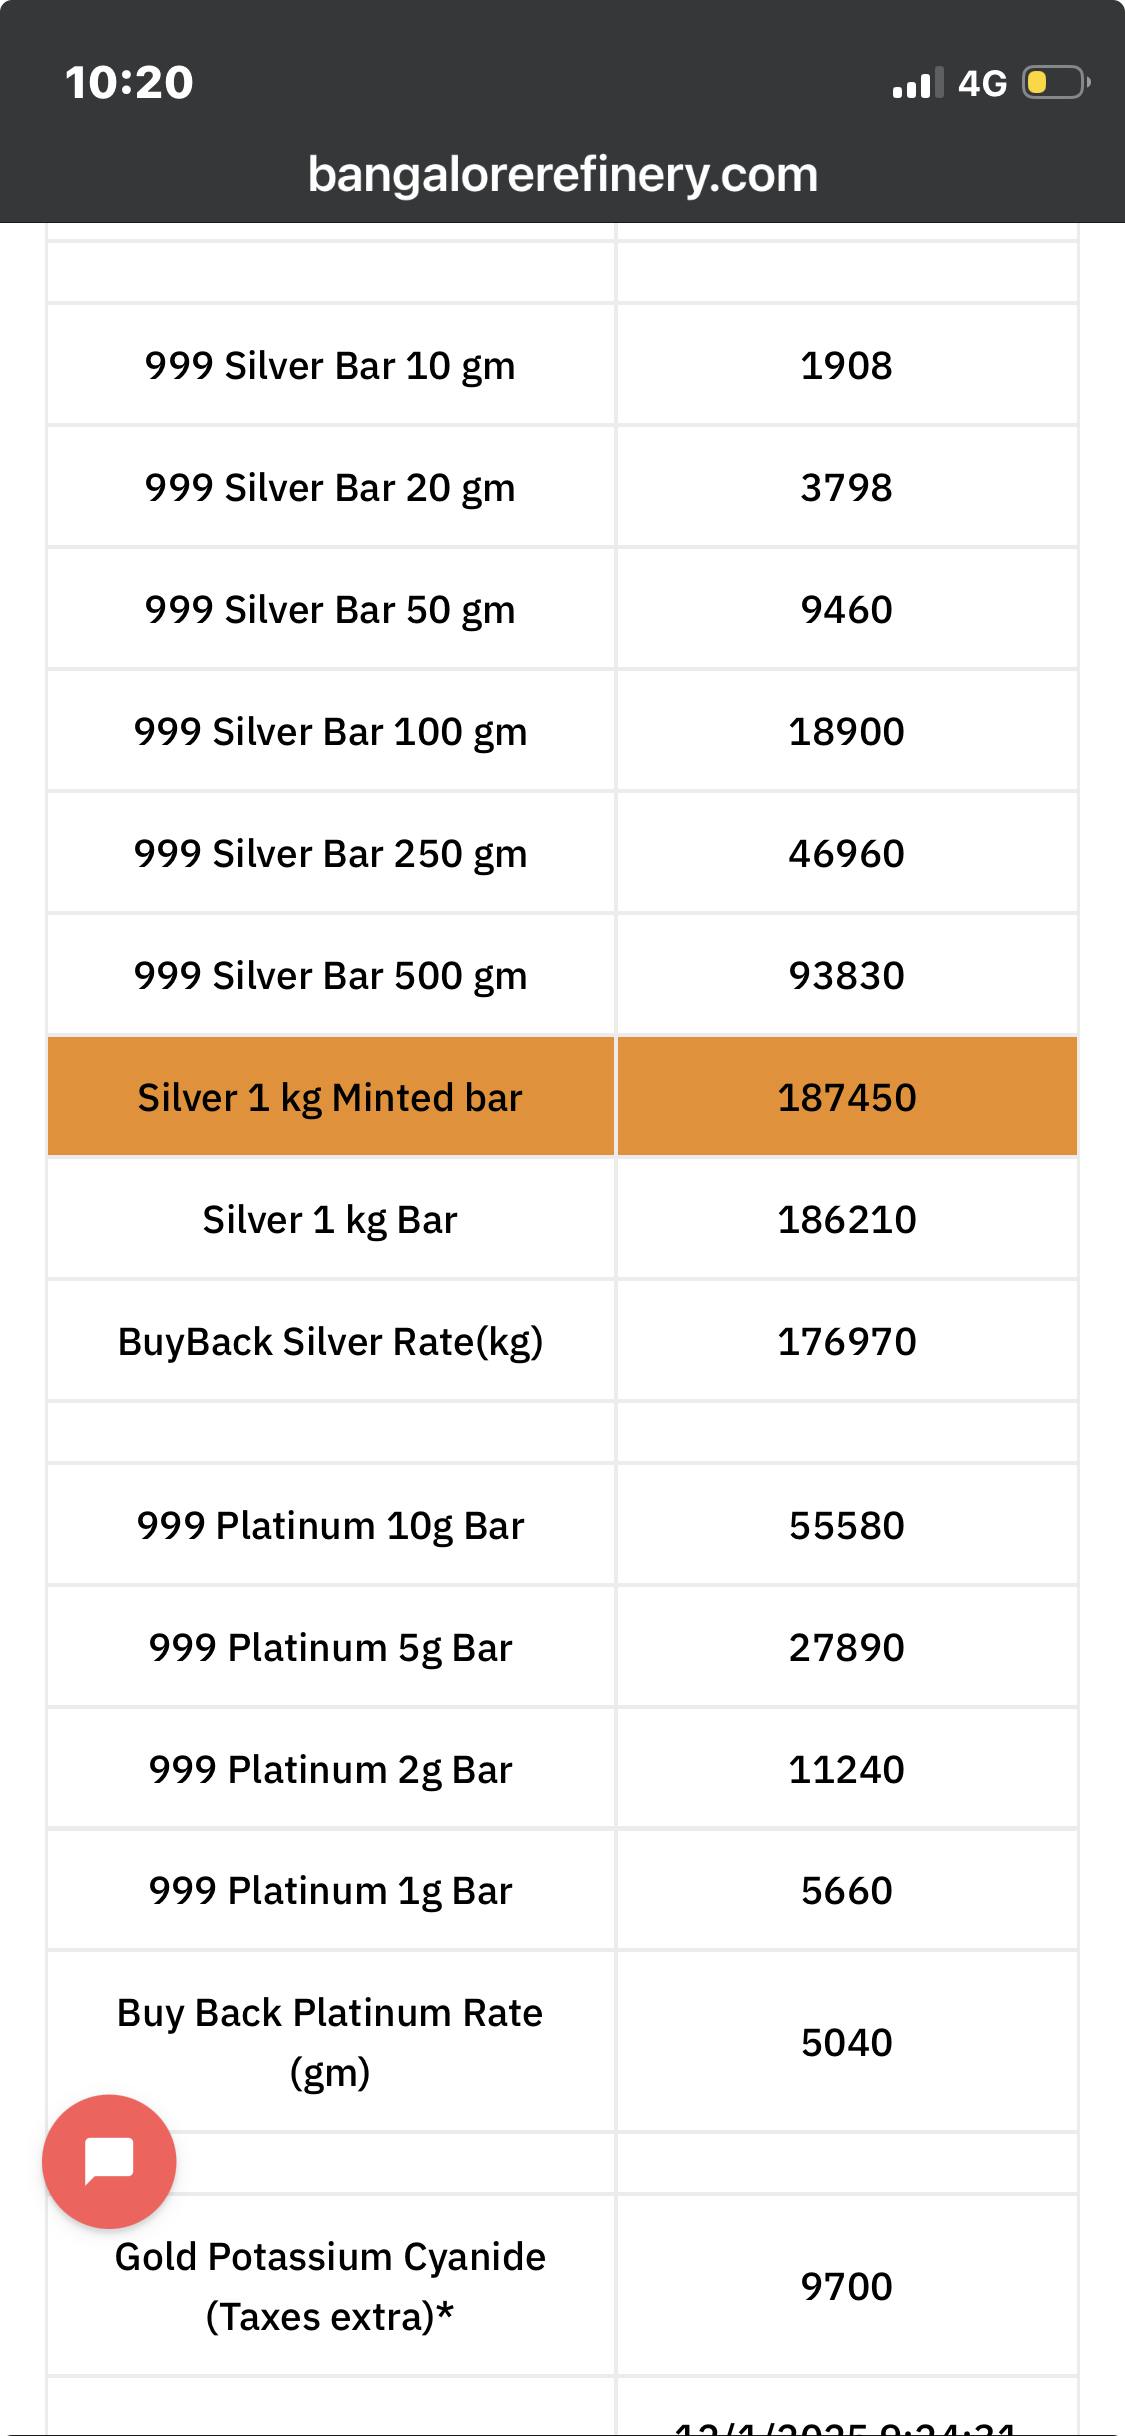
Task: Tap the red chat bubble icon
Action: click(x=109, y=2161)
